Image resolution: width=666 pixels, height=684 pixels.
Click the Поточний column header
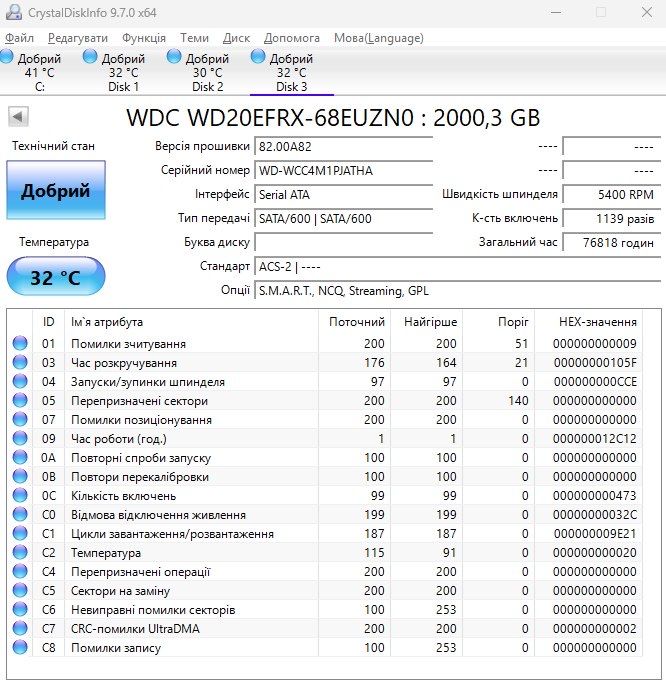(x=355, y=322)
